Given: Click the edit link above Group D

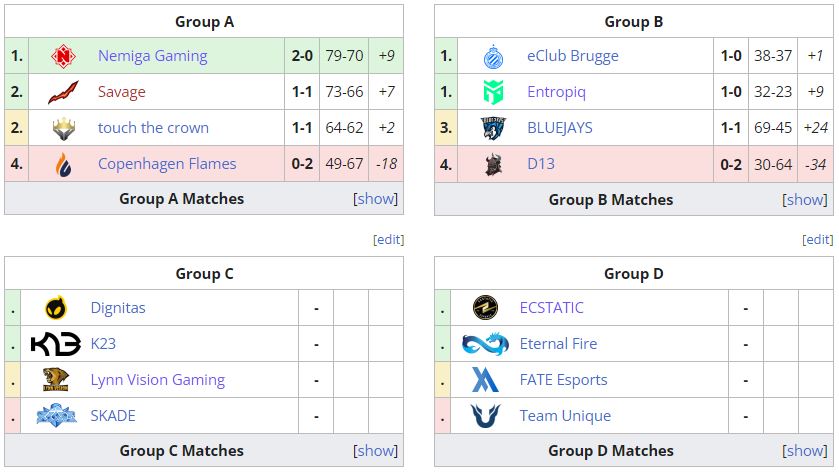Looking at the screenshot, I should click(817, 240).
